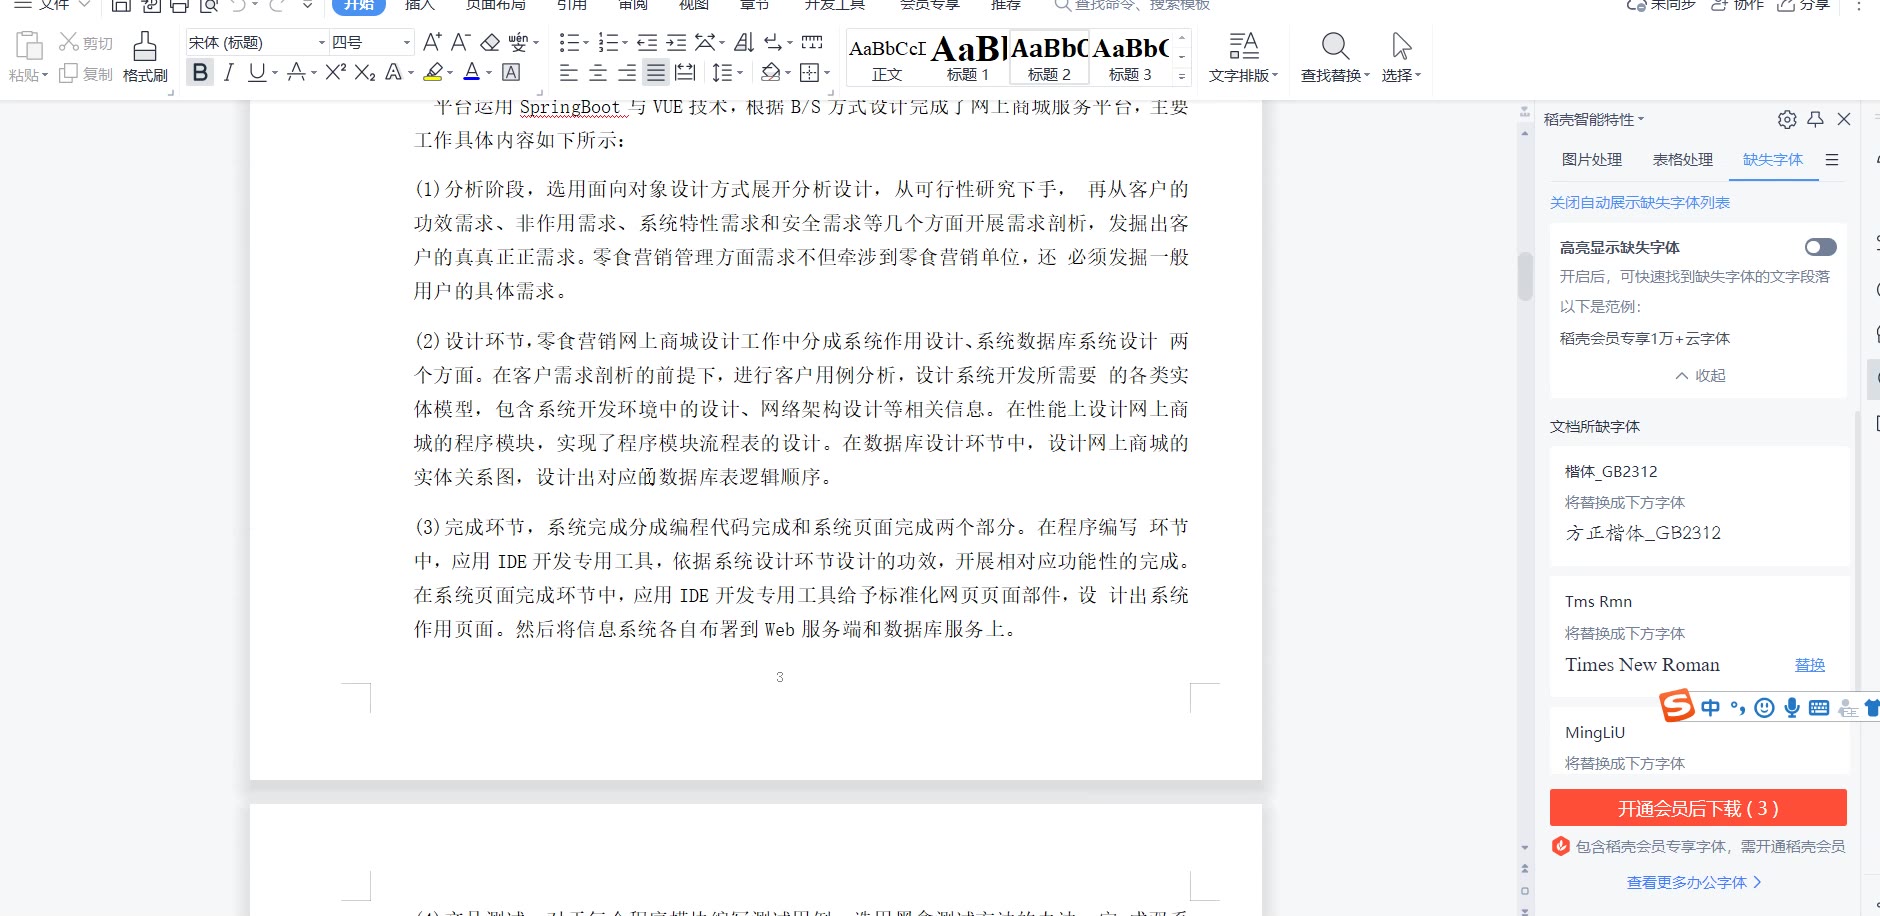Toggle justified paragraph alignment
The width and height of the screenshot is (1880, 916).
coord(656,72)
